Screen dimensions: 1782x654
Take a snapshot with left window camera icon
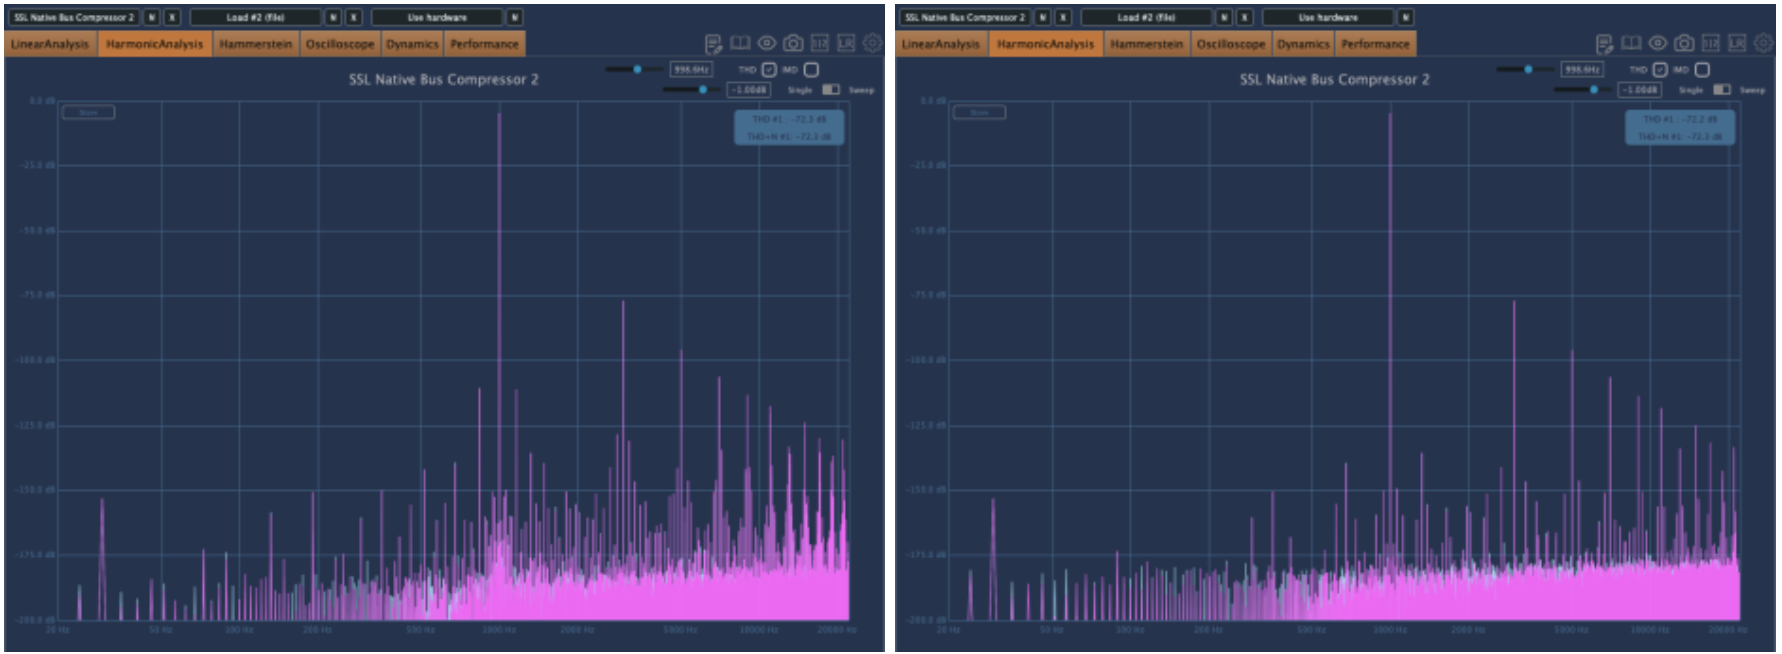[793, 43]
